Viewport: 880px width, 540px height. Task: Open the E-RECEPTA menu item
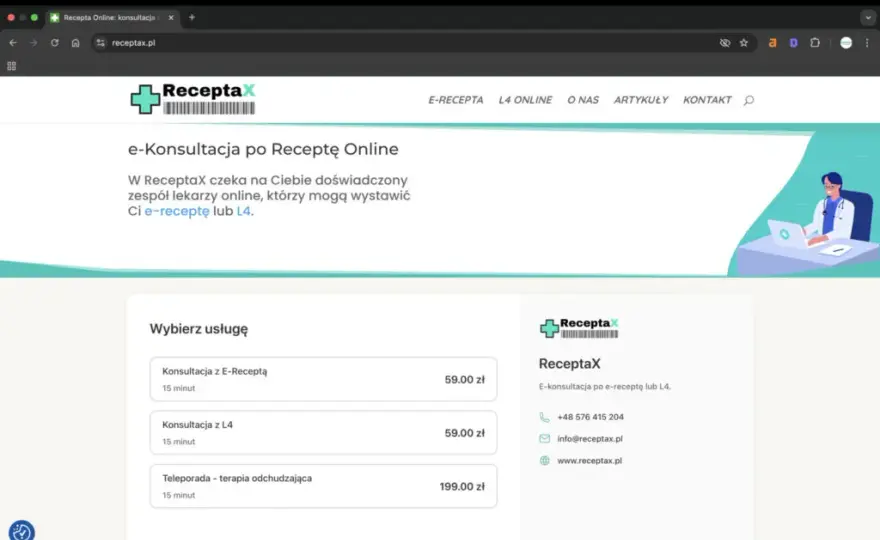pyautogui.click(x=456, y=100)
